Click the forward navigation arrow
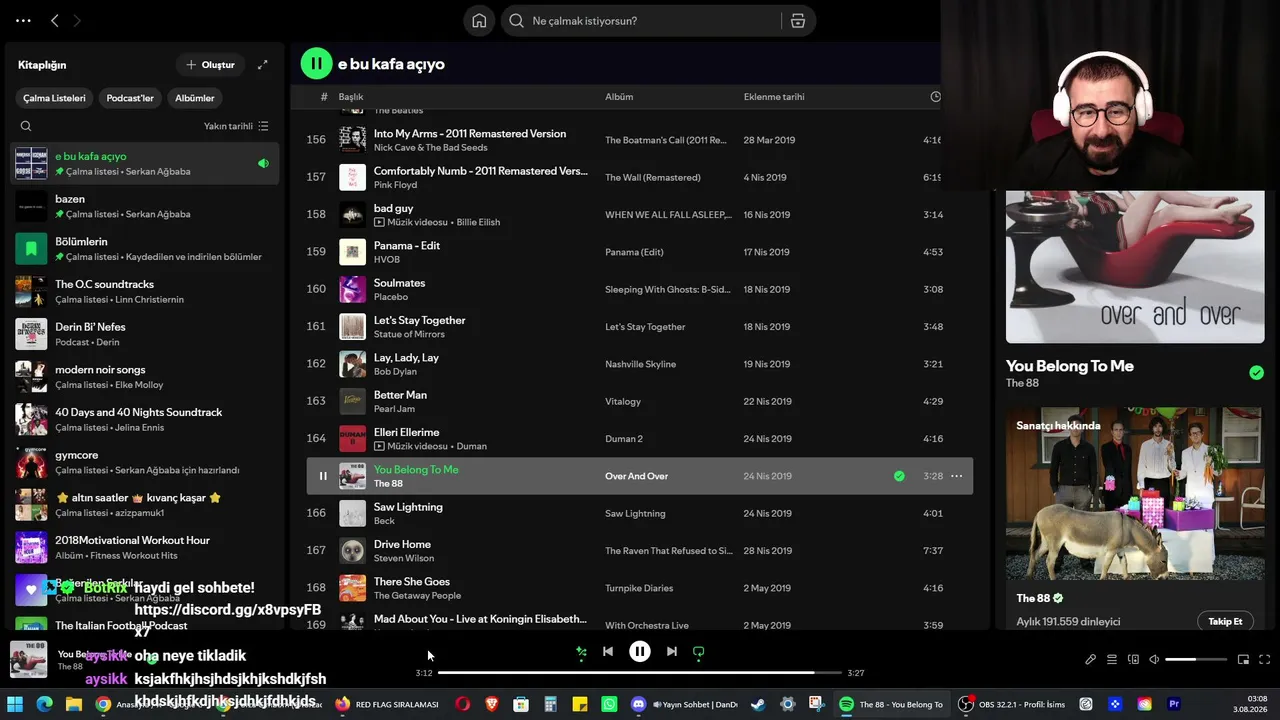Viewport: 1280px width, 720px height. tap(77, 21)
